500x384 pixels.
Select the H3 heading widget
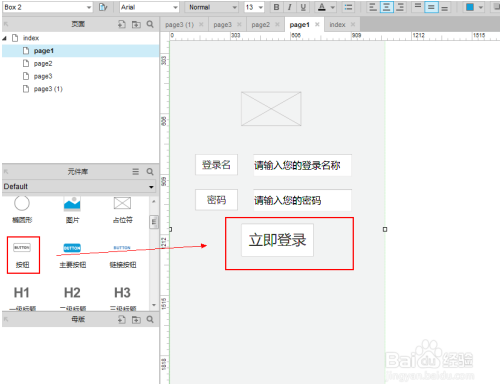pos(122,297)
